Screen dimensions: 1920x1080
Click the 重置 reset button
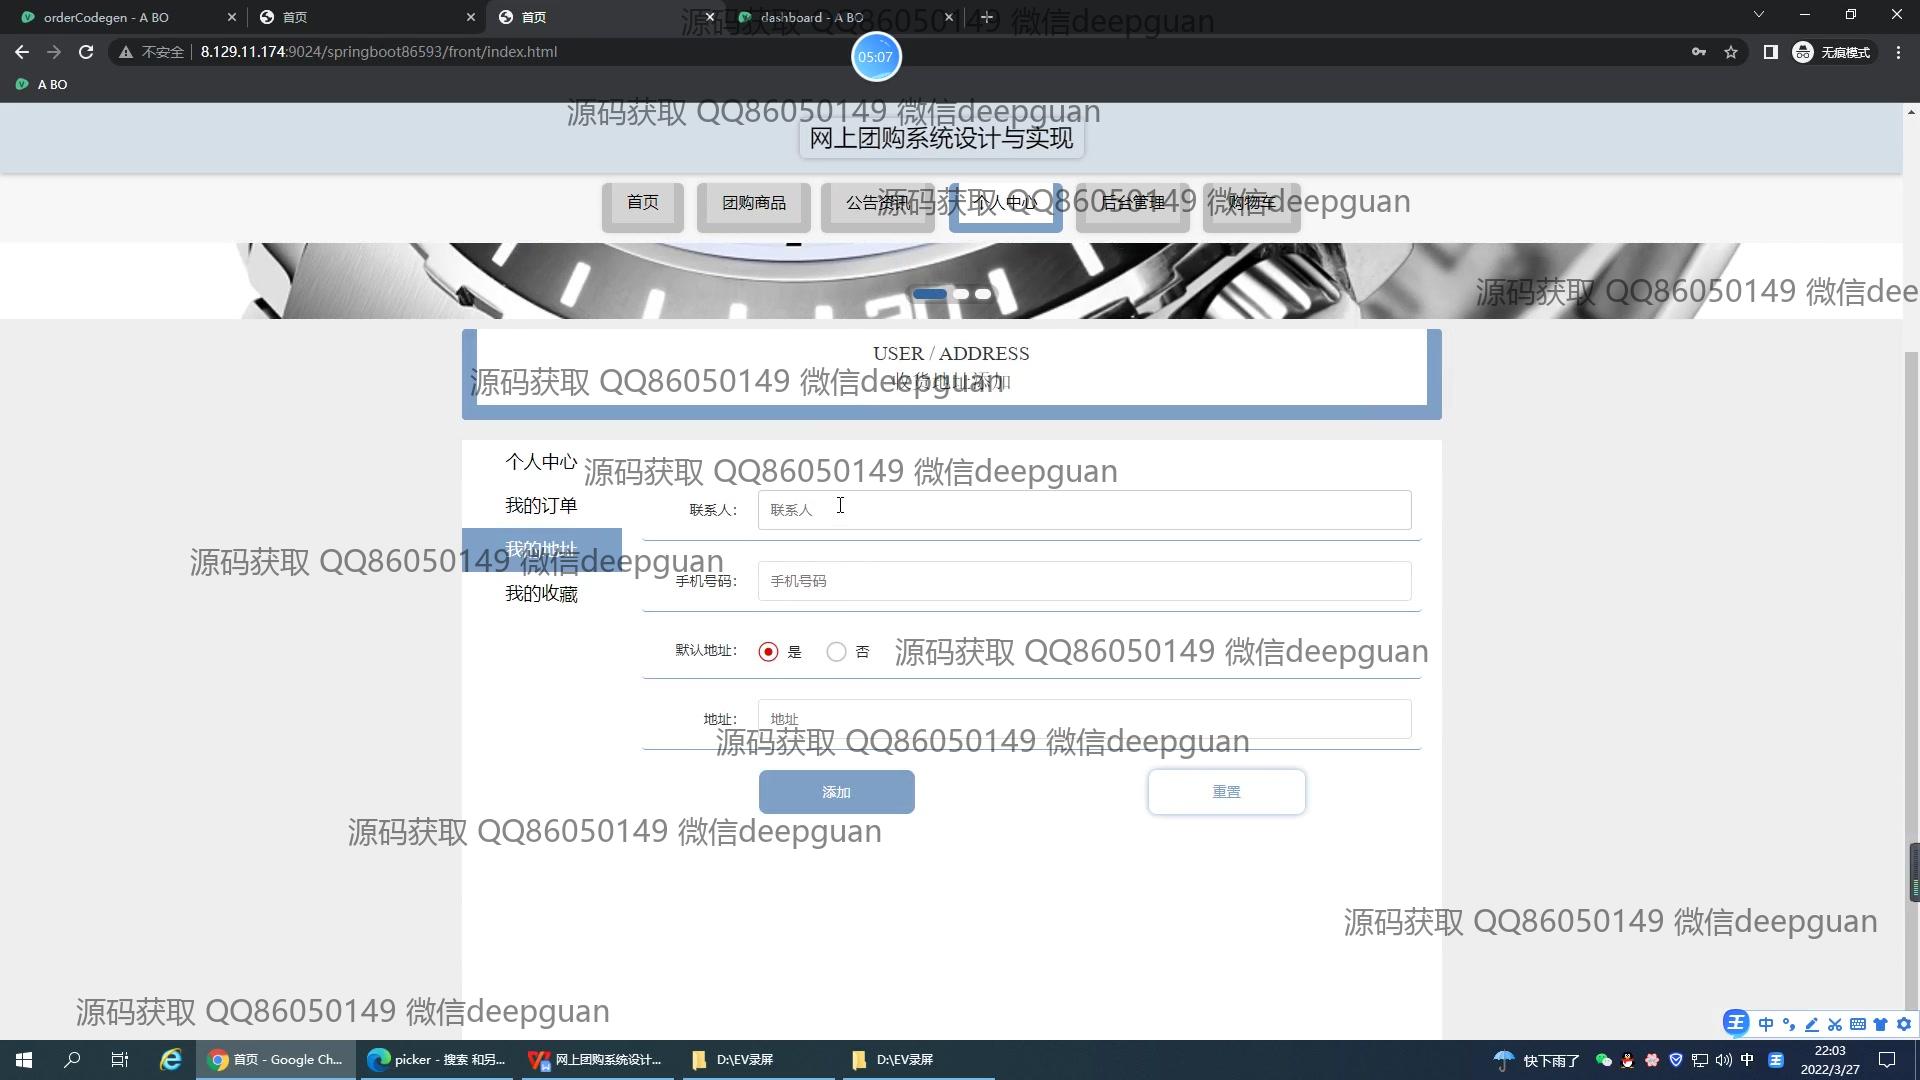tap(1226, 792)
